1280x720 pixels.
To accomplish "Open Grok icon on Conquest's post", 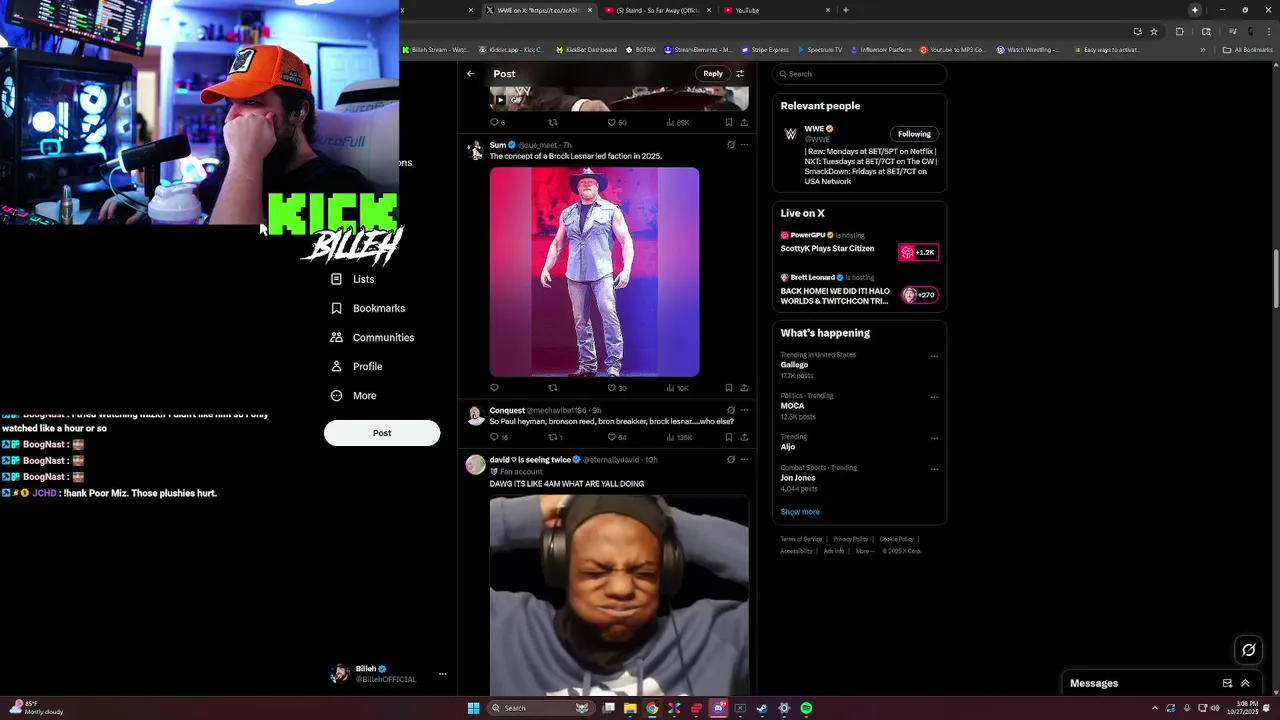I will pos(730,410).
